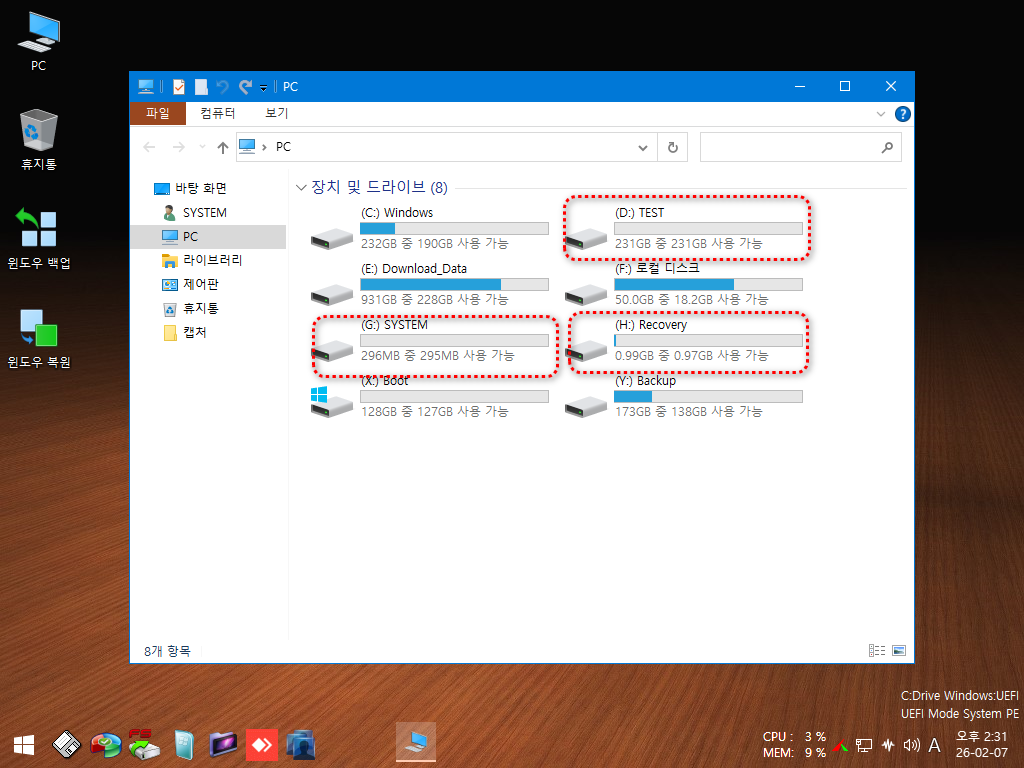The width and height of the screenshot is (1024, 768).
Task: Click the 8개 항목 status bar text
Action: (167, 651)
